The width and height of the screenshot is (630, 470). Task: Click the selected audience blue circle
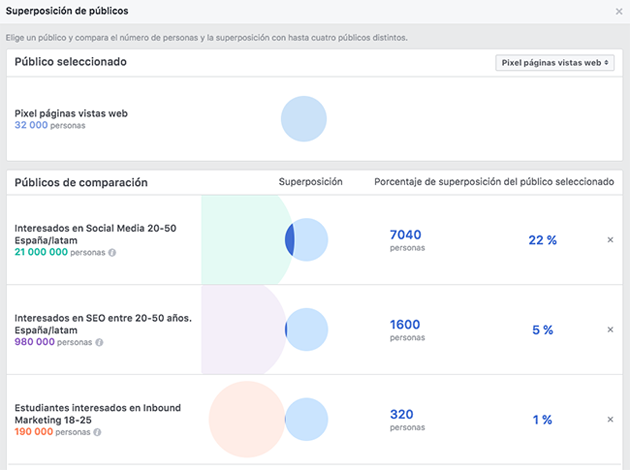[x=304, y=119]
